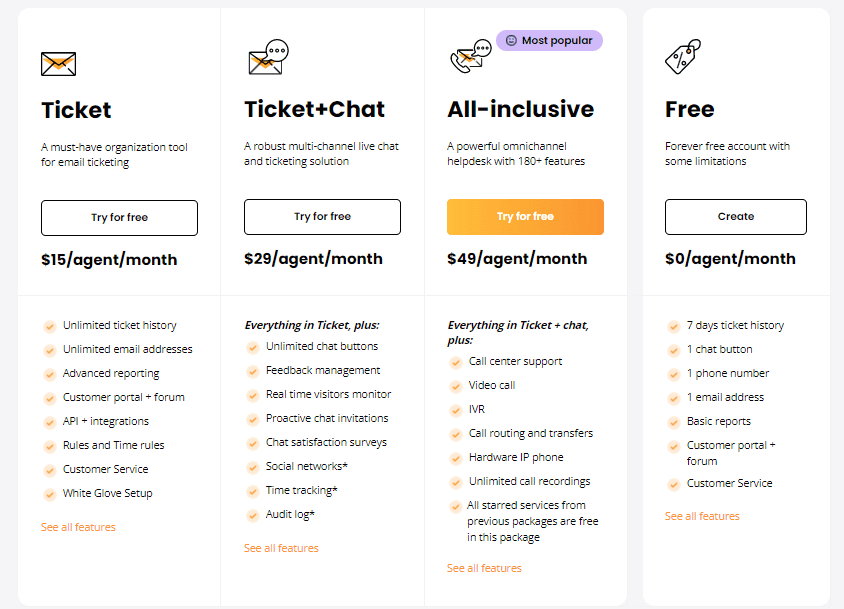Open See all features in Ticket+Chat column
This screenshot has height=609, width=844.
tap(281, 548)
